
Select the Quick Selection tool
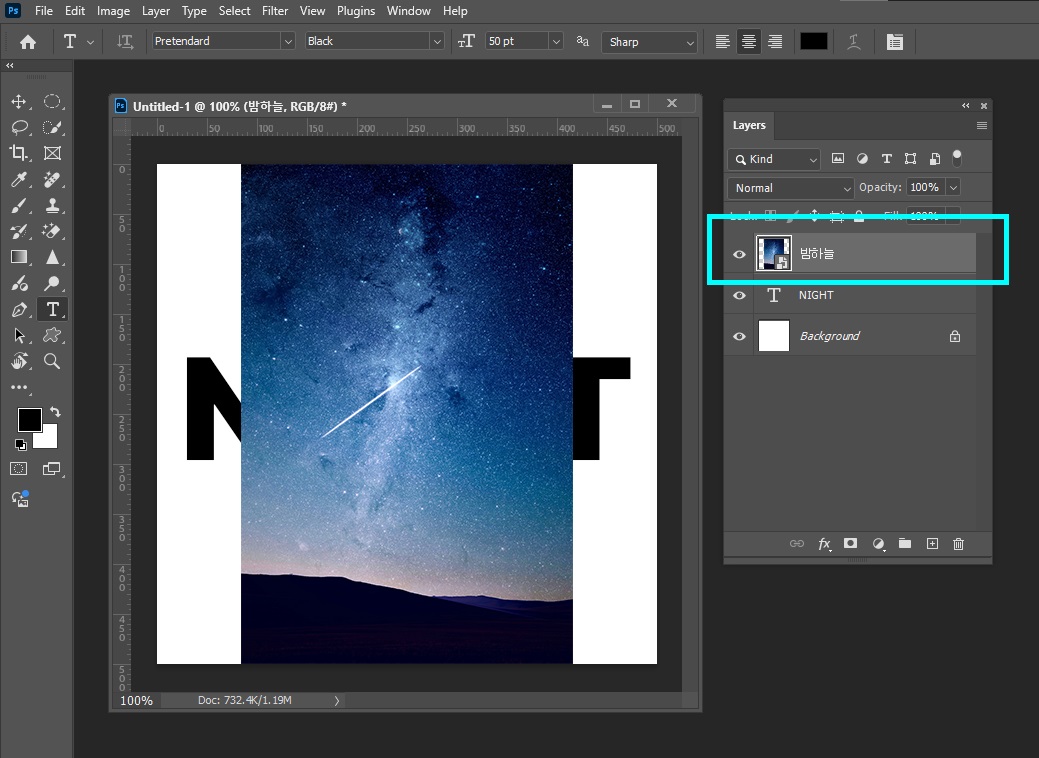click(52, 127)
